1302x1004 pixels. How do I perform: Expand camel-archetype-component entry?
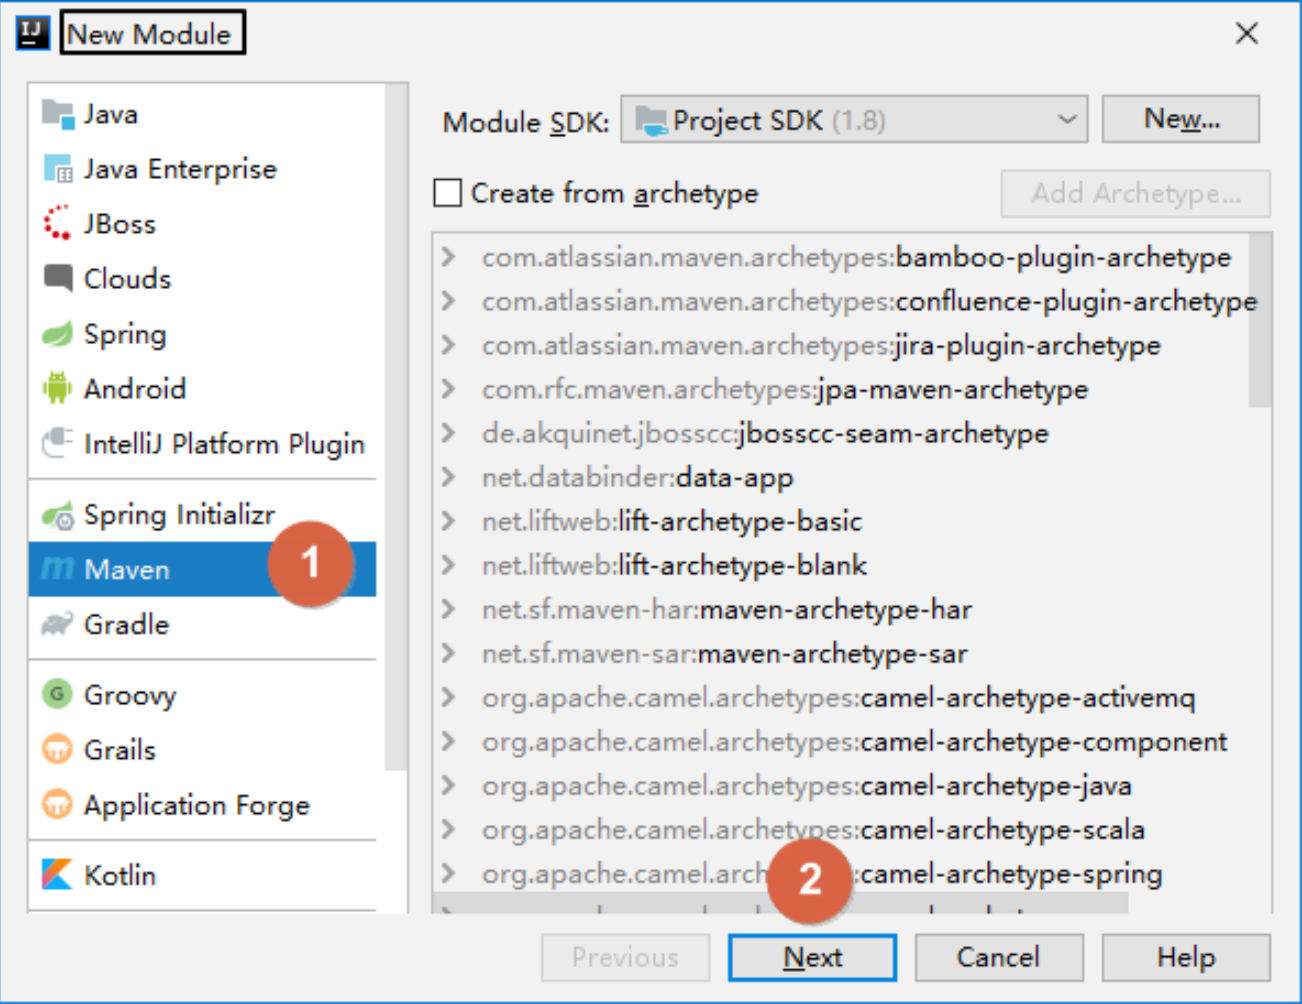449,741
